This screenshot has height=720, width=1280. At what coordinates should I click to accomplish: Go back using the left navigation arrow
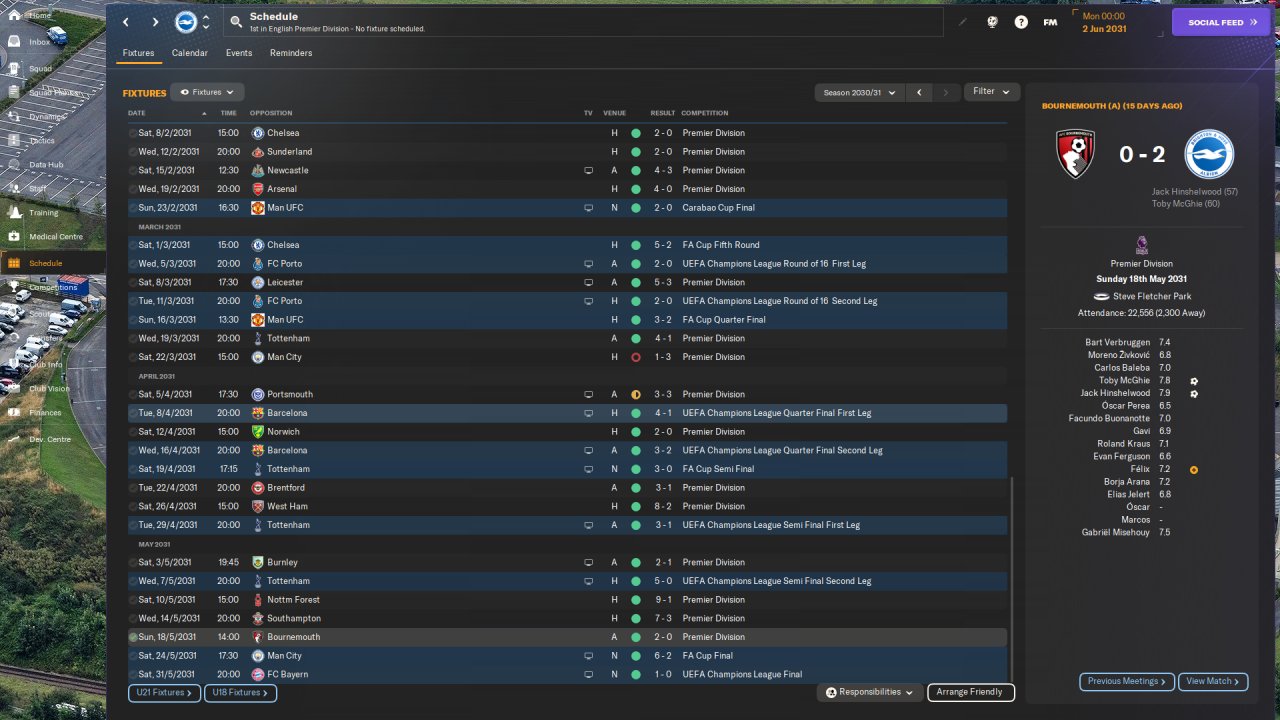(x=125, y=22)
